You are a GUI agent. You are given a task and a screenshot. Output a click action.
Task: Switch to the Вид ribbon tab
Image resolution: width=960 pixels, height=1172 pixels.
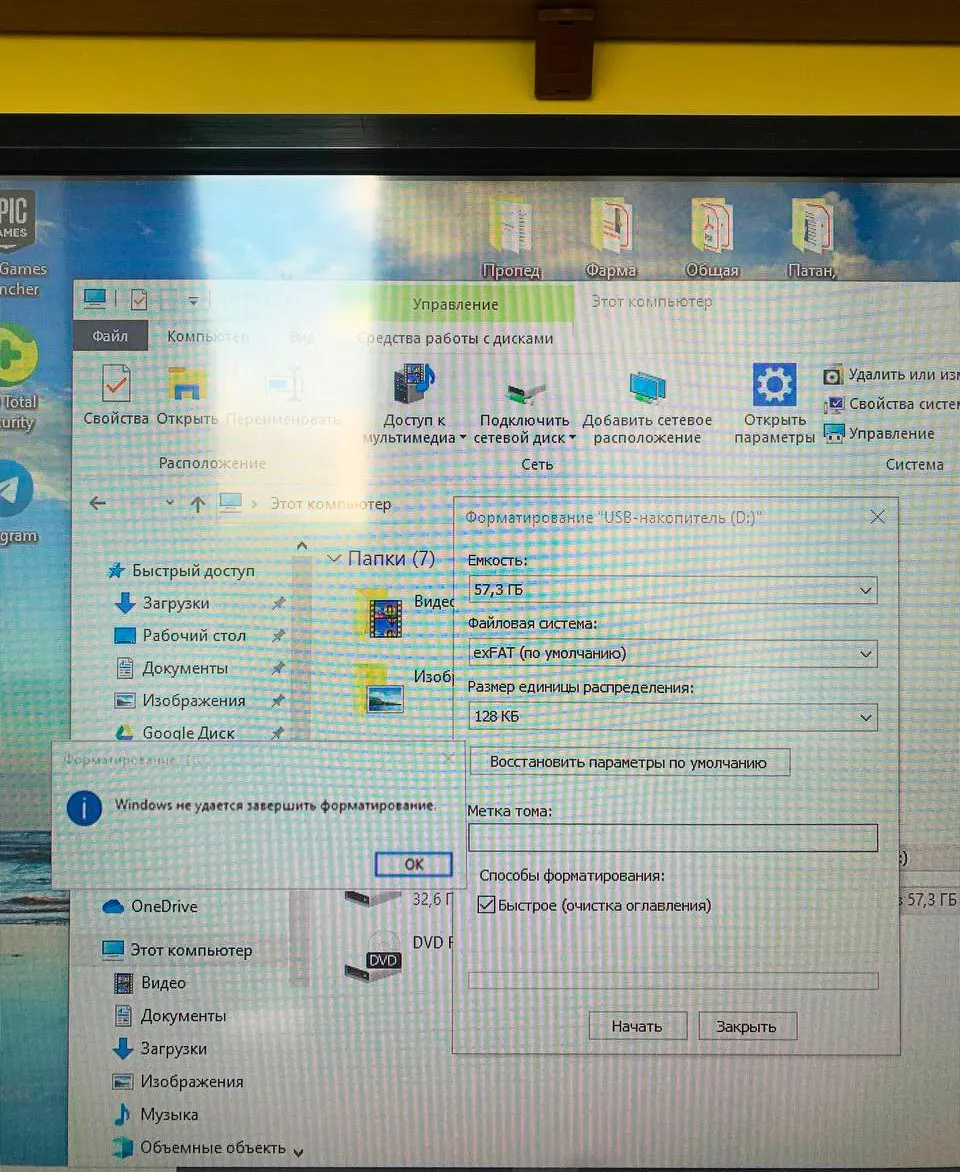(302, 338)
